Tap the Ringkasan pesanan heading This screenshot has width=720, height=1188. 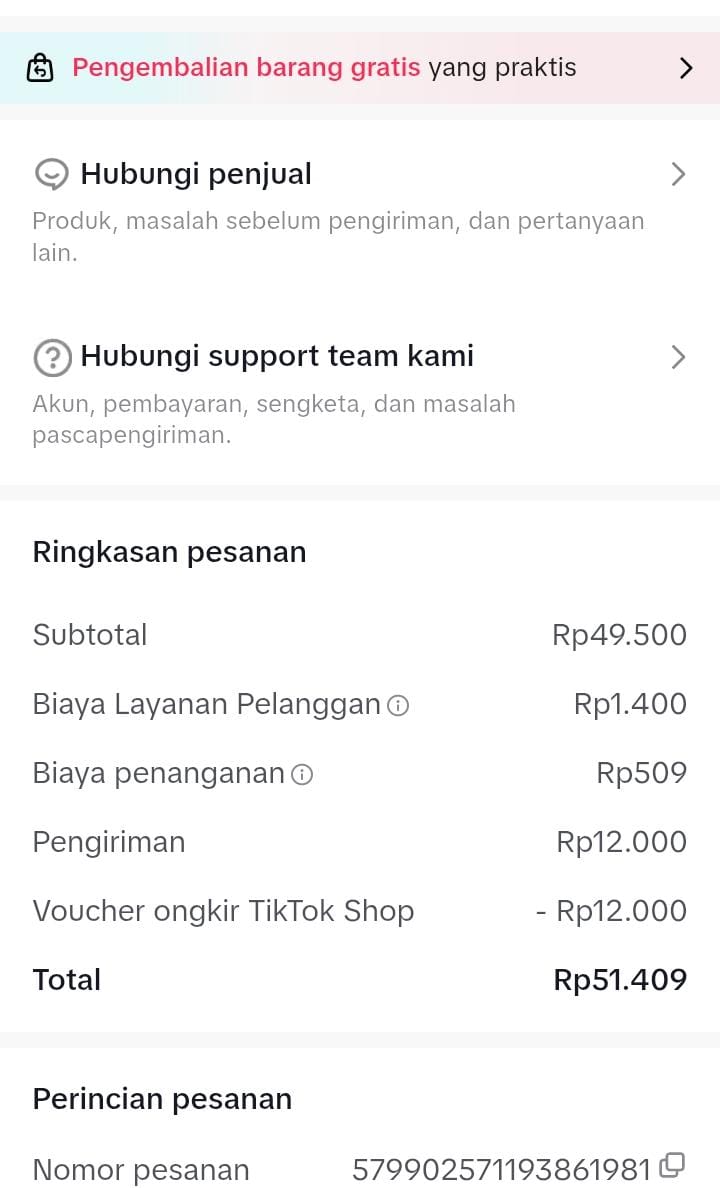pyautogui.click(x=169, y=552)
